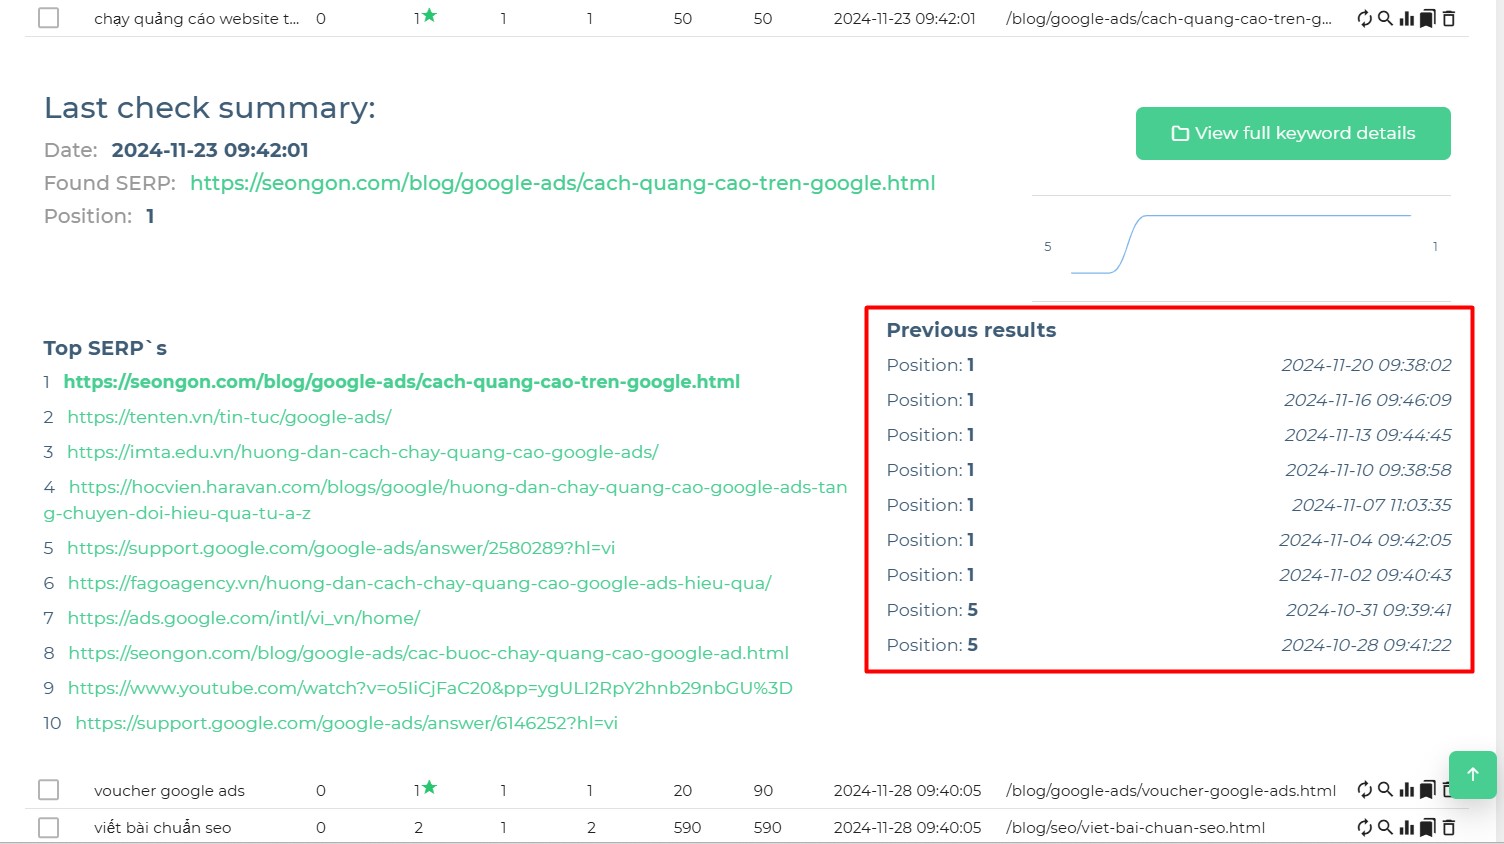The height and width of the screenshot is (844, 1504).
Task: Select the 'chạy quảng cáo website t...' keyword text
Action: 196,19
